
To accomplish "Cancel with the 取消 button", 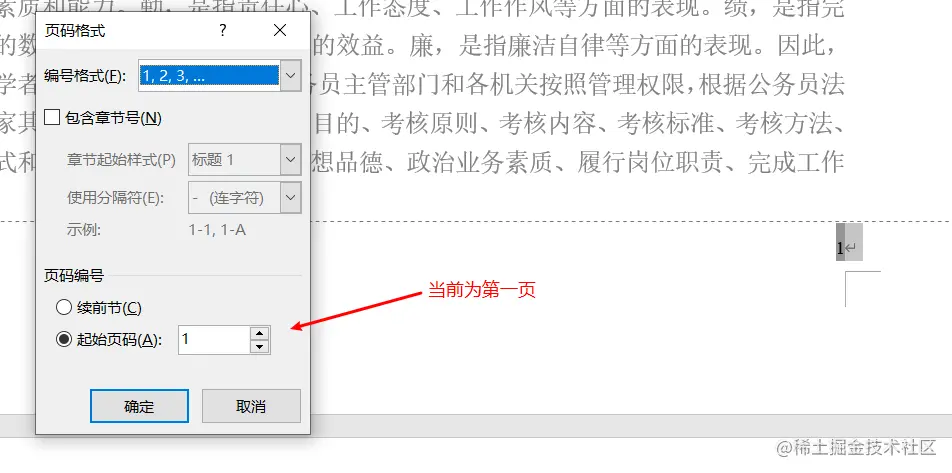I will pyautogui.click(x=251, y=406).
